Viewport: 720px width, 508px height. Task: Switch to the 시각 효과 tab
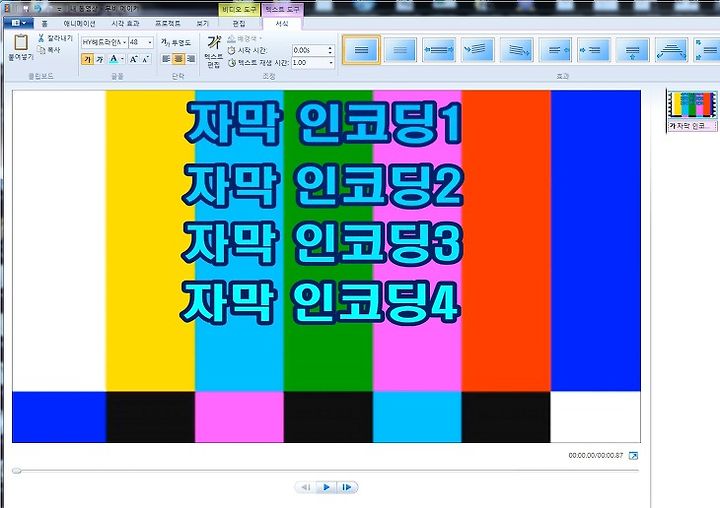click(125, 23)
